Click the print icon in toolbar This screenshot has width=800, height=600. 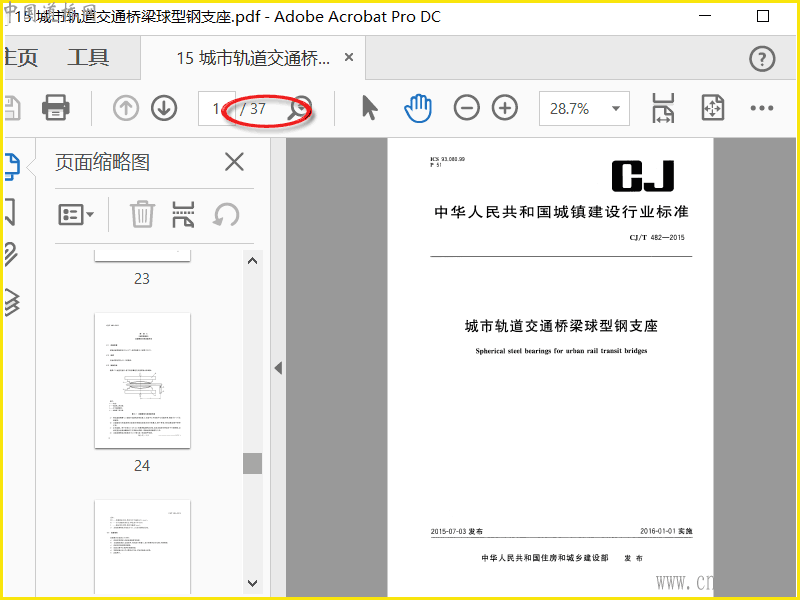pos(56,108)
